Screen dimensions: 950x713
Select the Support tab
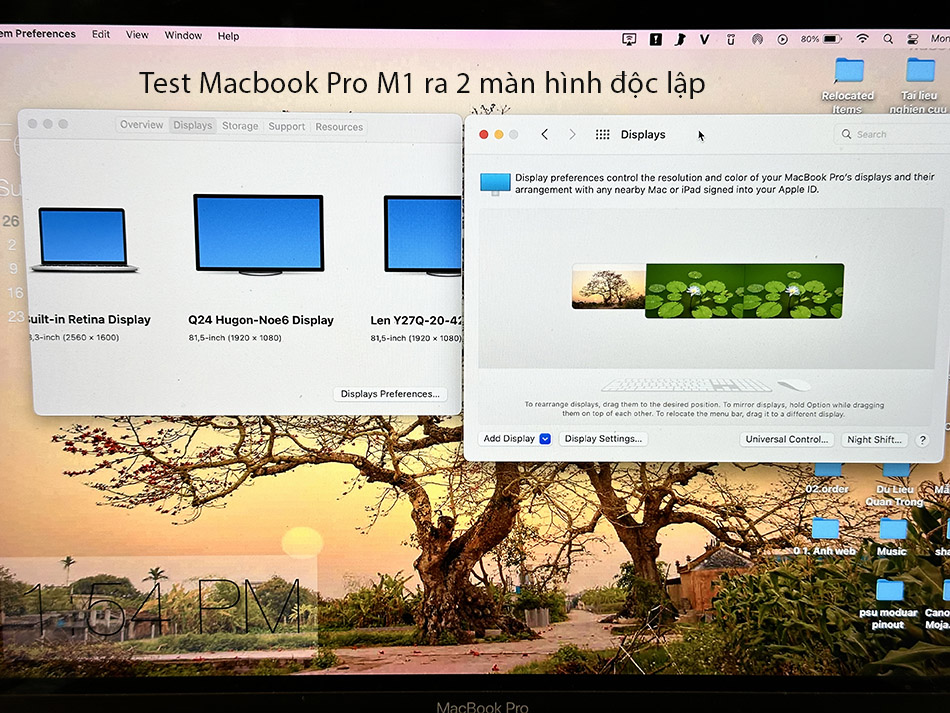286,127
